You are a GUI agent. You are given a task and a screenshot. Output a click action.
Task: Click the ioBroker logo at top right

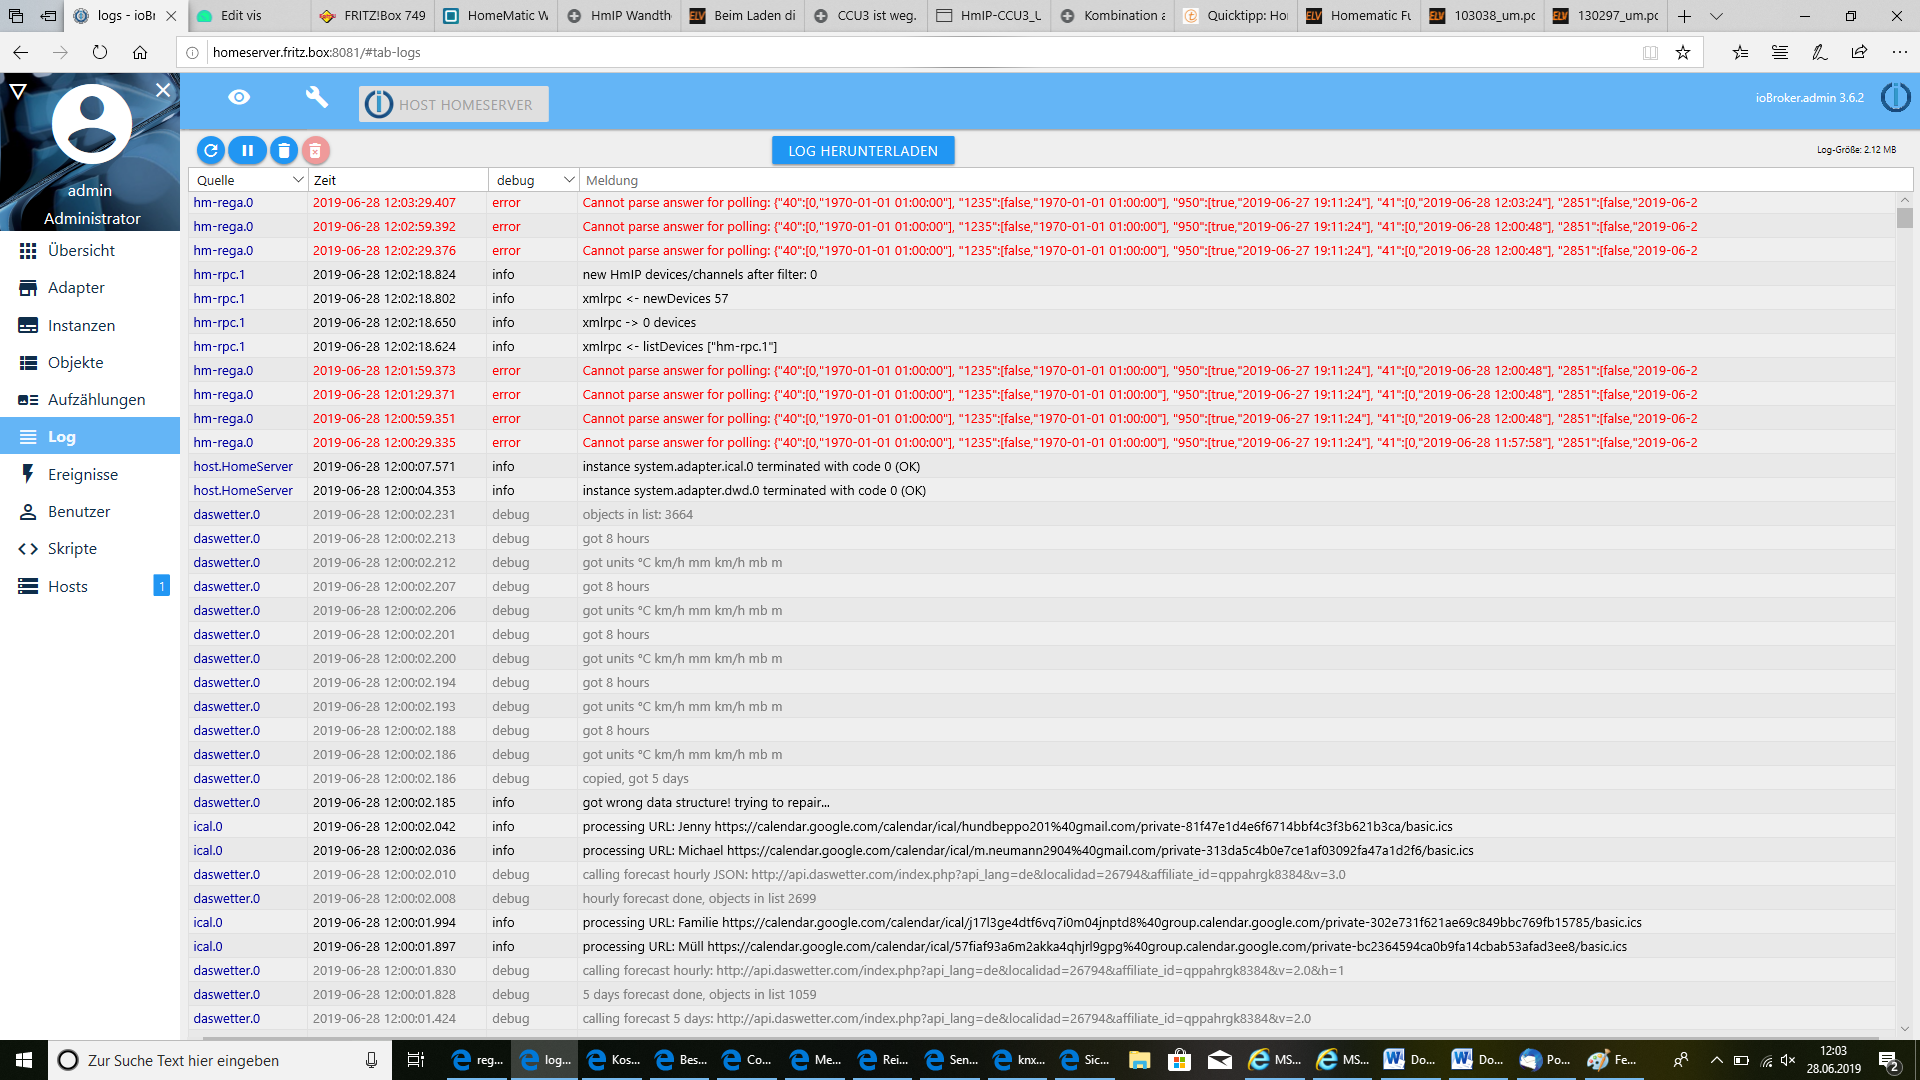pyautogui.click(x=1895, y=98)
